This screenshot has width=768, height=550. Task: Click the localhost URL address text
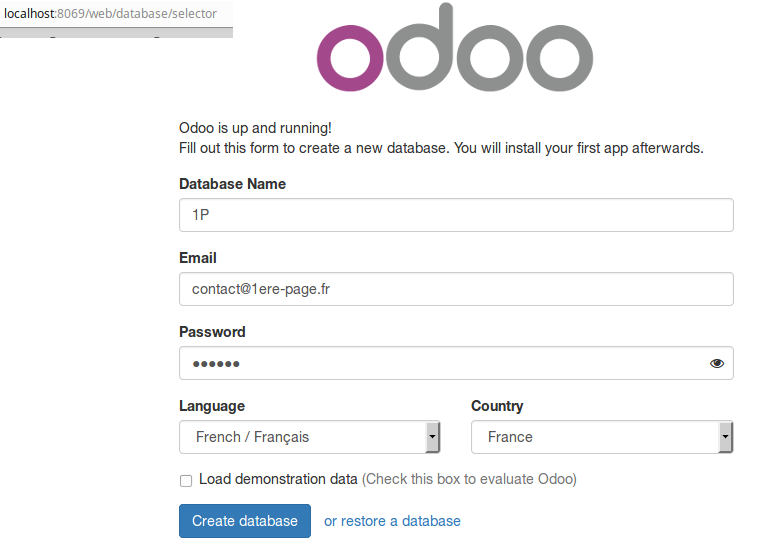coord(110,14)
